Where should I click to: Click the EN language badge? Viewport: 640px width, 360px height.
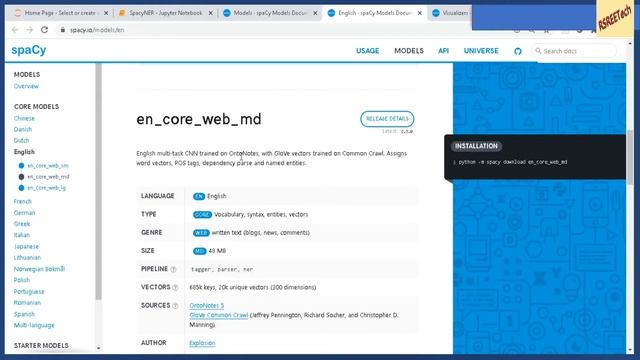(199, 196)
